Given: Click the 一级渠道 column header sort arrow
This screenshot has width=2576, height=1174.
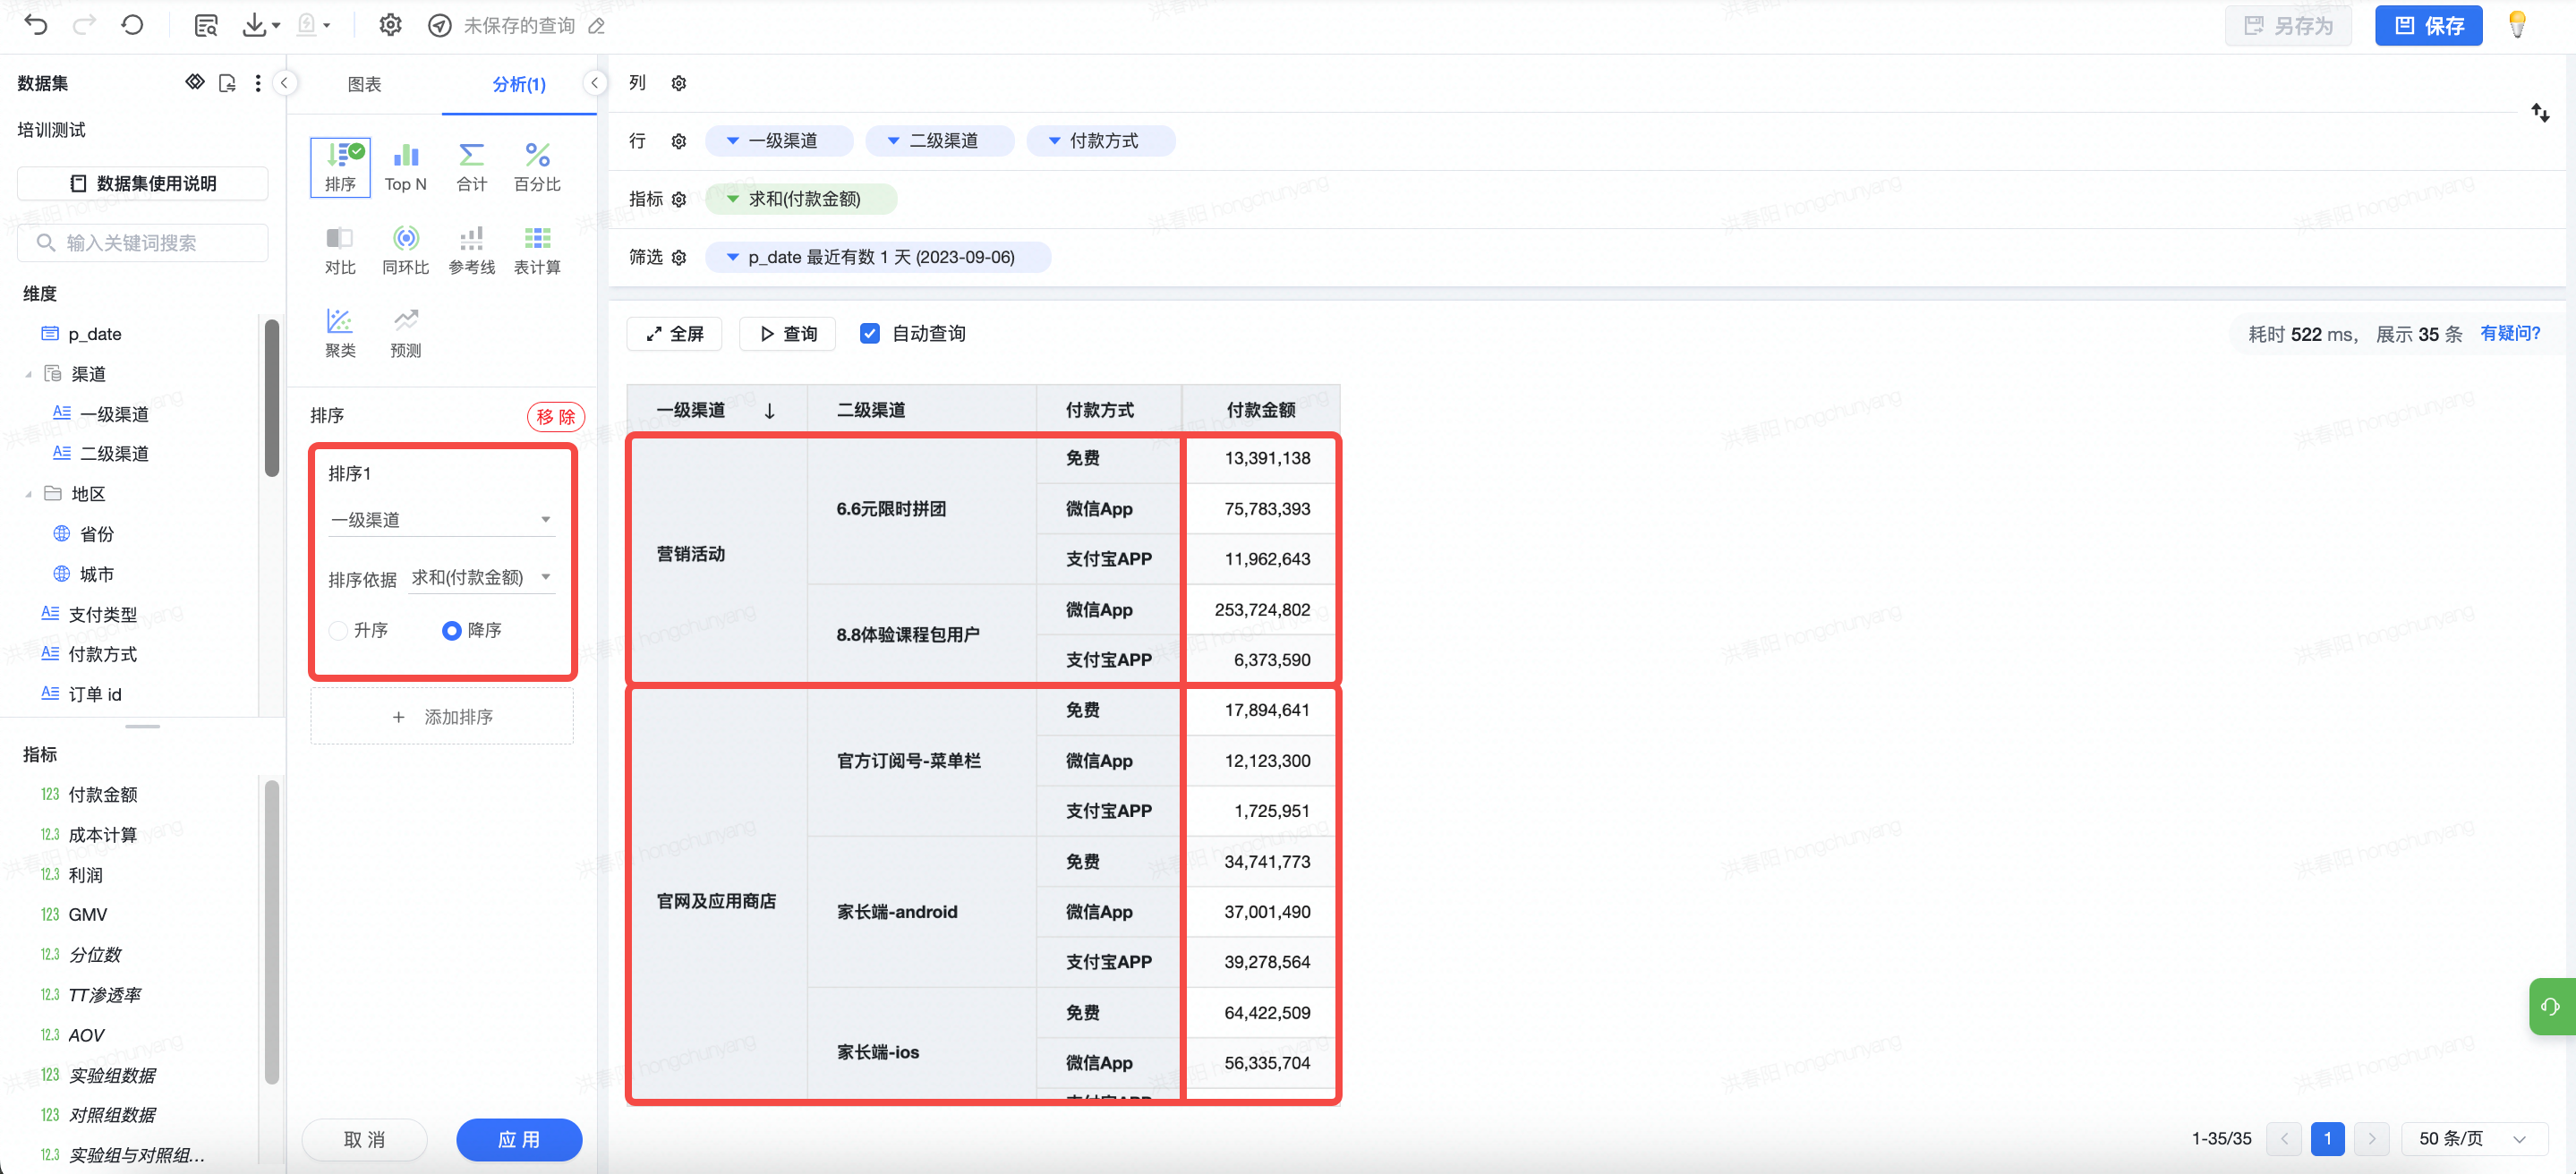Looking at the screenshot, I should 769,410.
